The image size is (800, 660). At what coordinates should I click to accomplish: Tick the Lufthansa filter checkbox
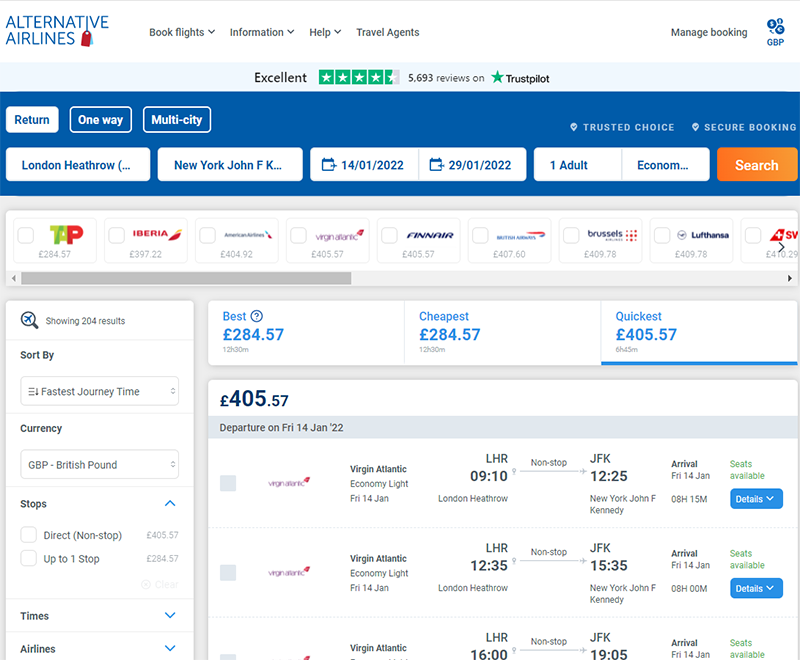pos(662,236)
